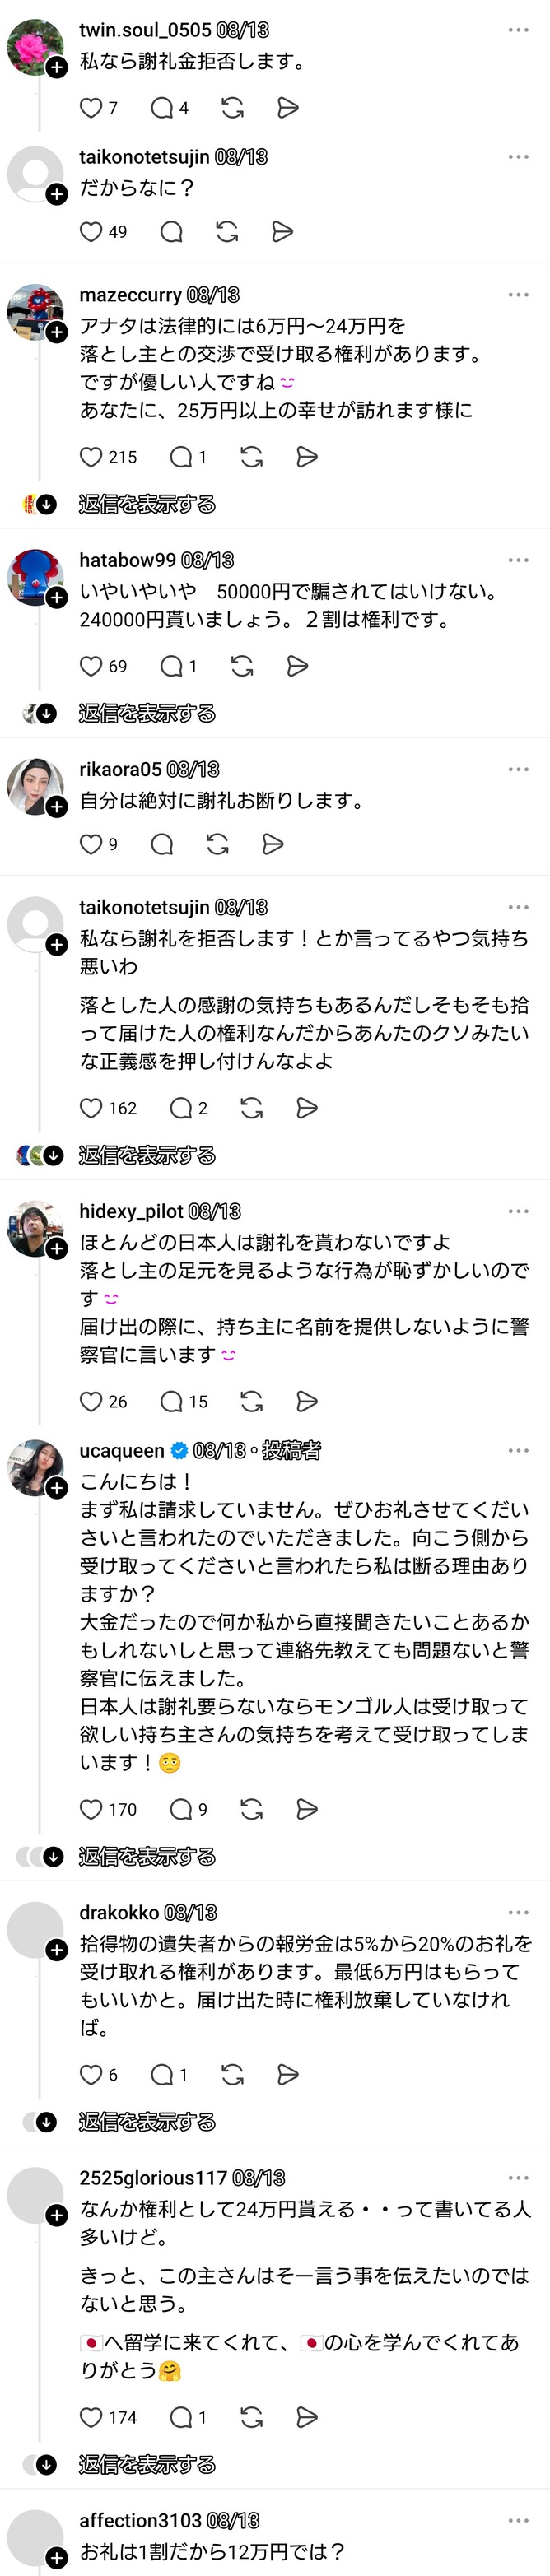Repost mazeccurry's comment
550x2576 pixels.
[x=252, y=457]
